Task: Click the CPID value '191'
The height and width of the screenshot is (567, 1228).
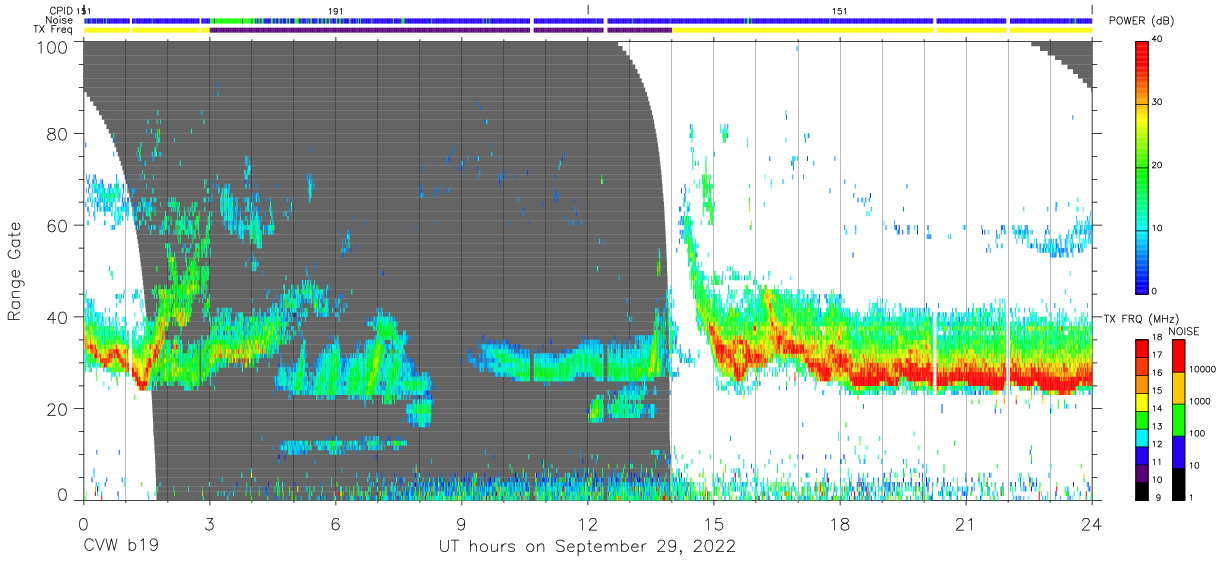Action: [336, 10]
